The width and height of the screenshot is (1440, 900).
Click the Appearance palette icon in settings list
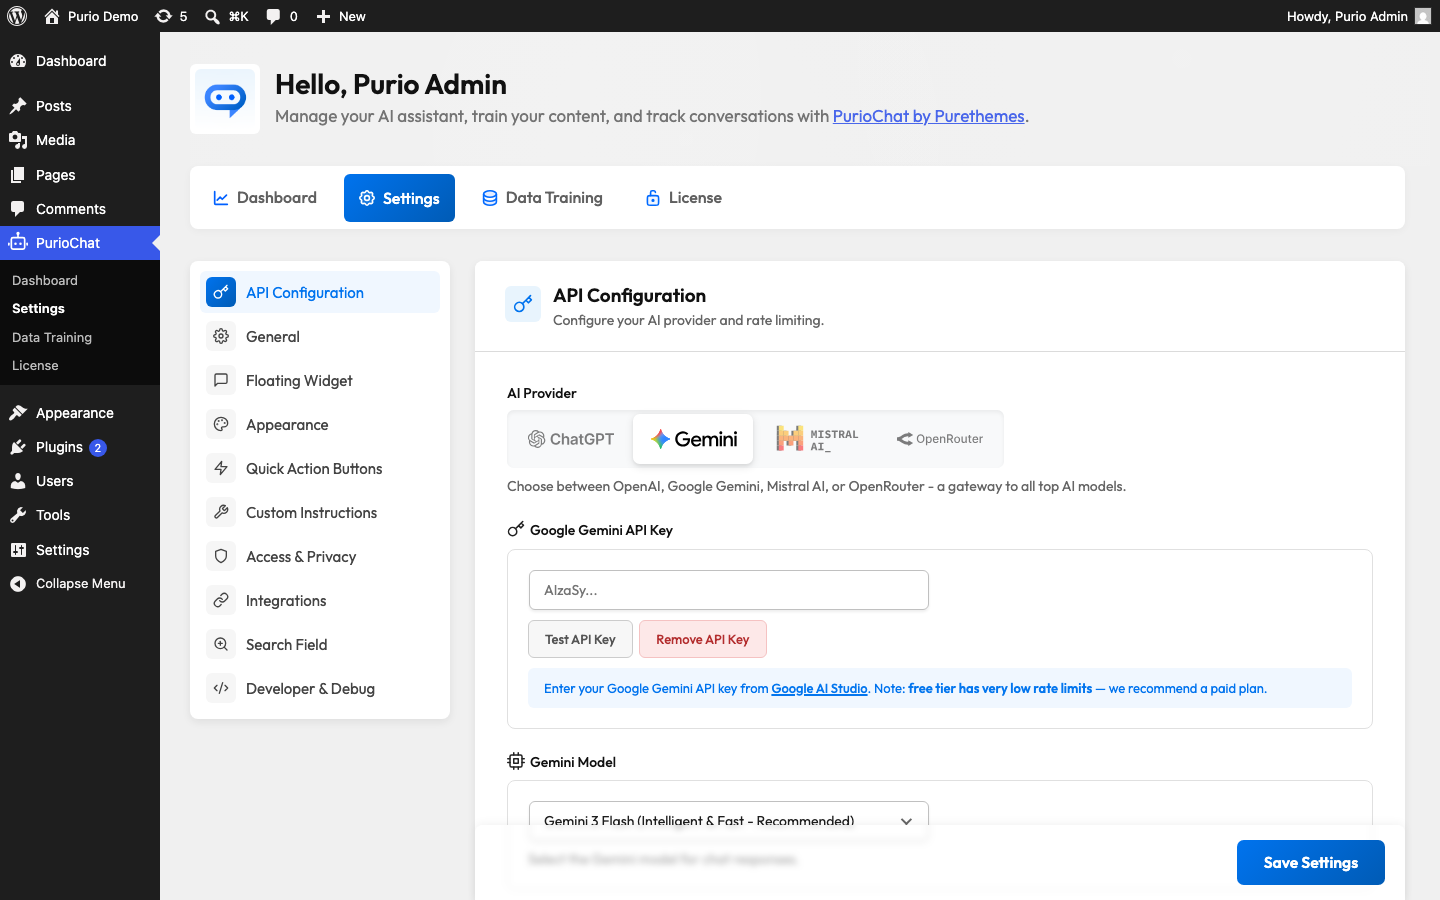pos(221,424)
